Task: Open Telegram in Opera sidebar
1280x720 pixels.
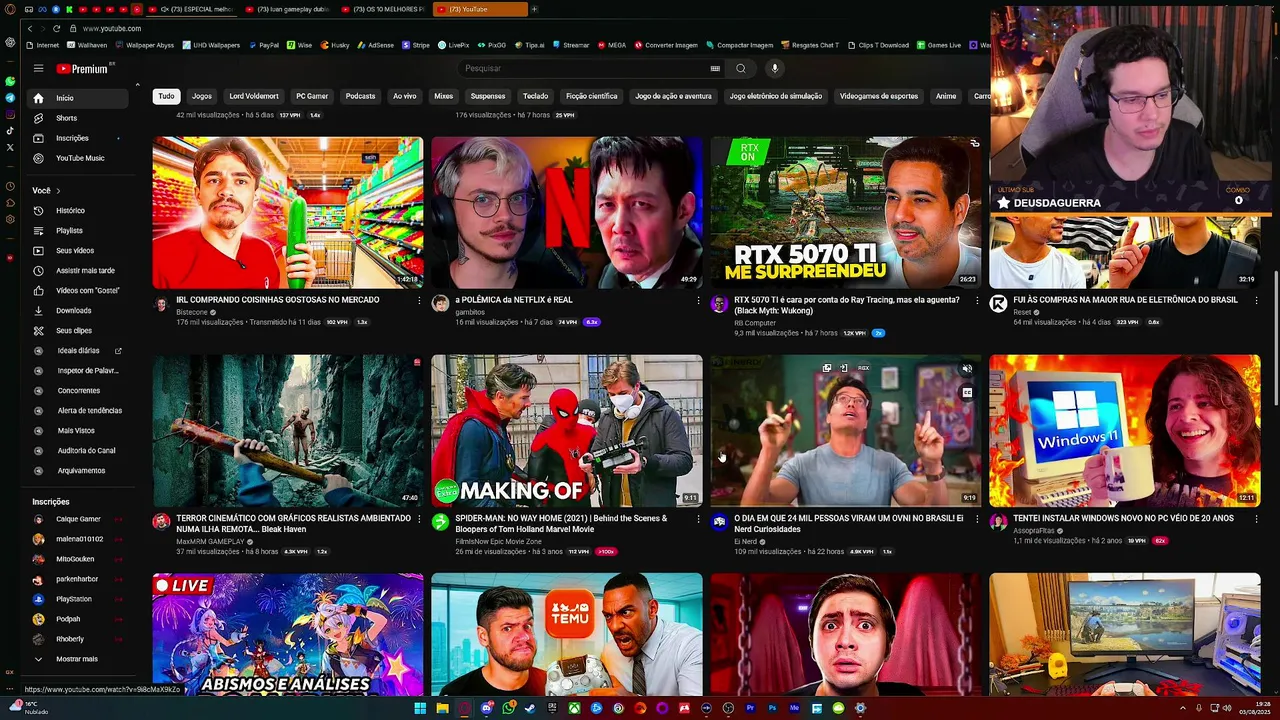Action: [x=10, y=97]
